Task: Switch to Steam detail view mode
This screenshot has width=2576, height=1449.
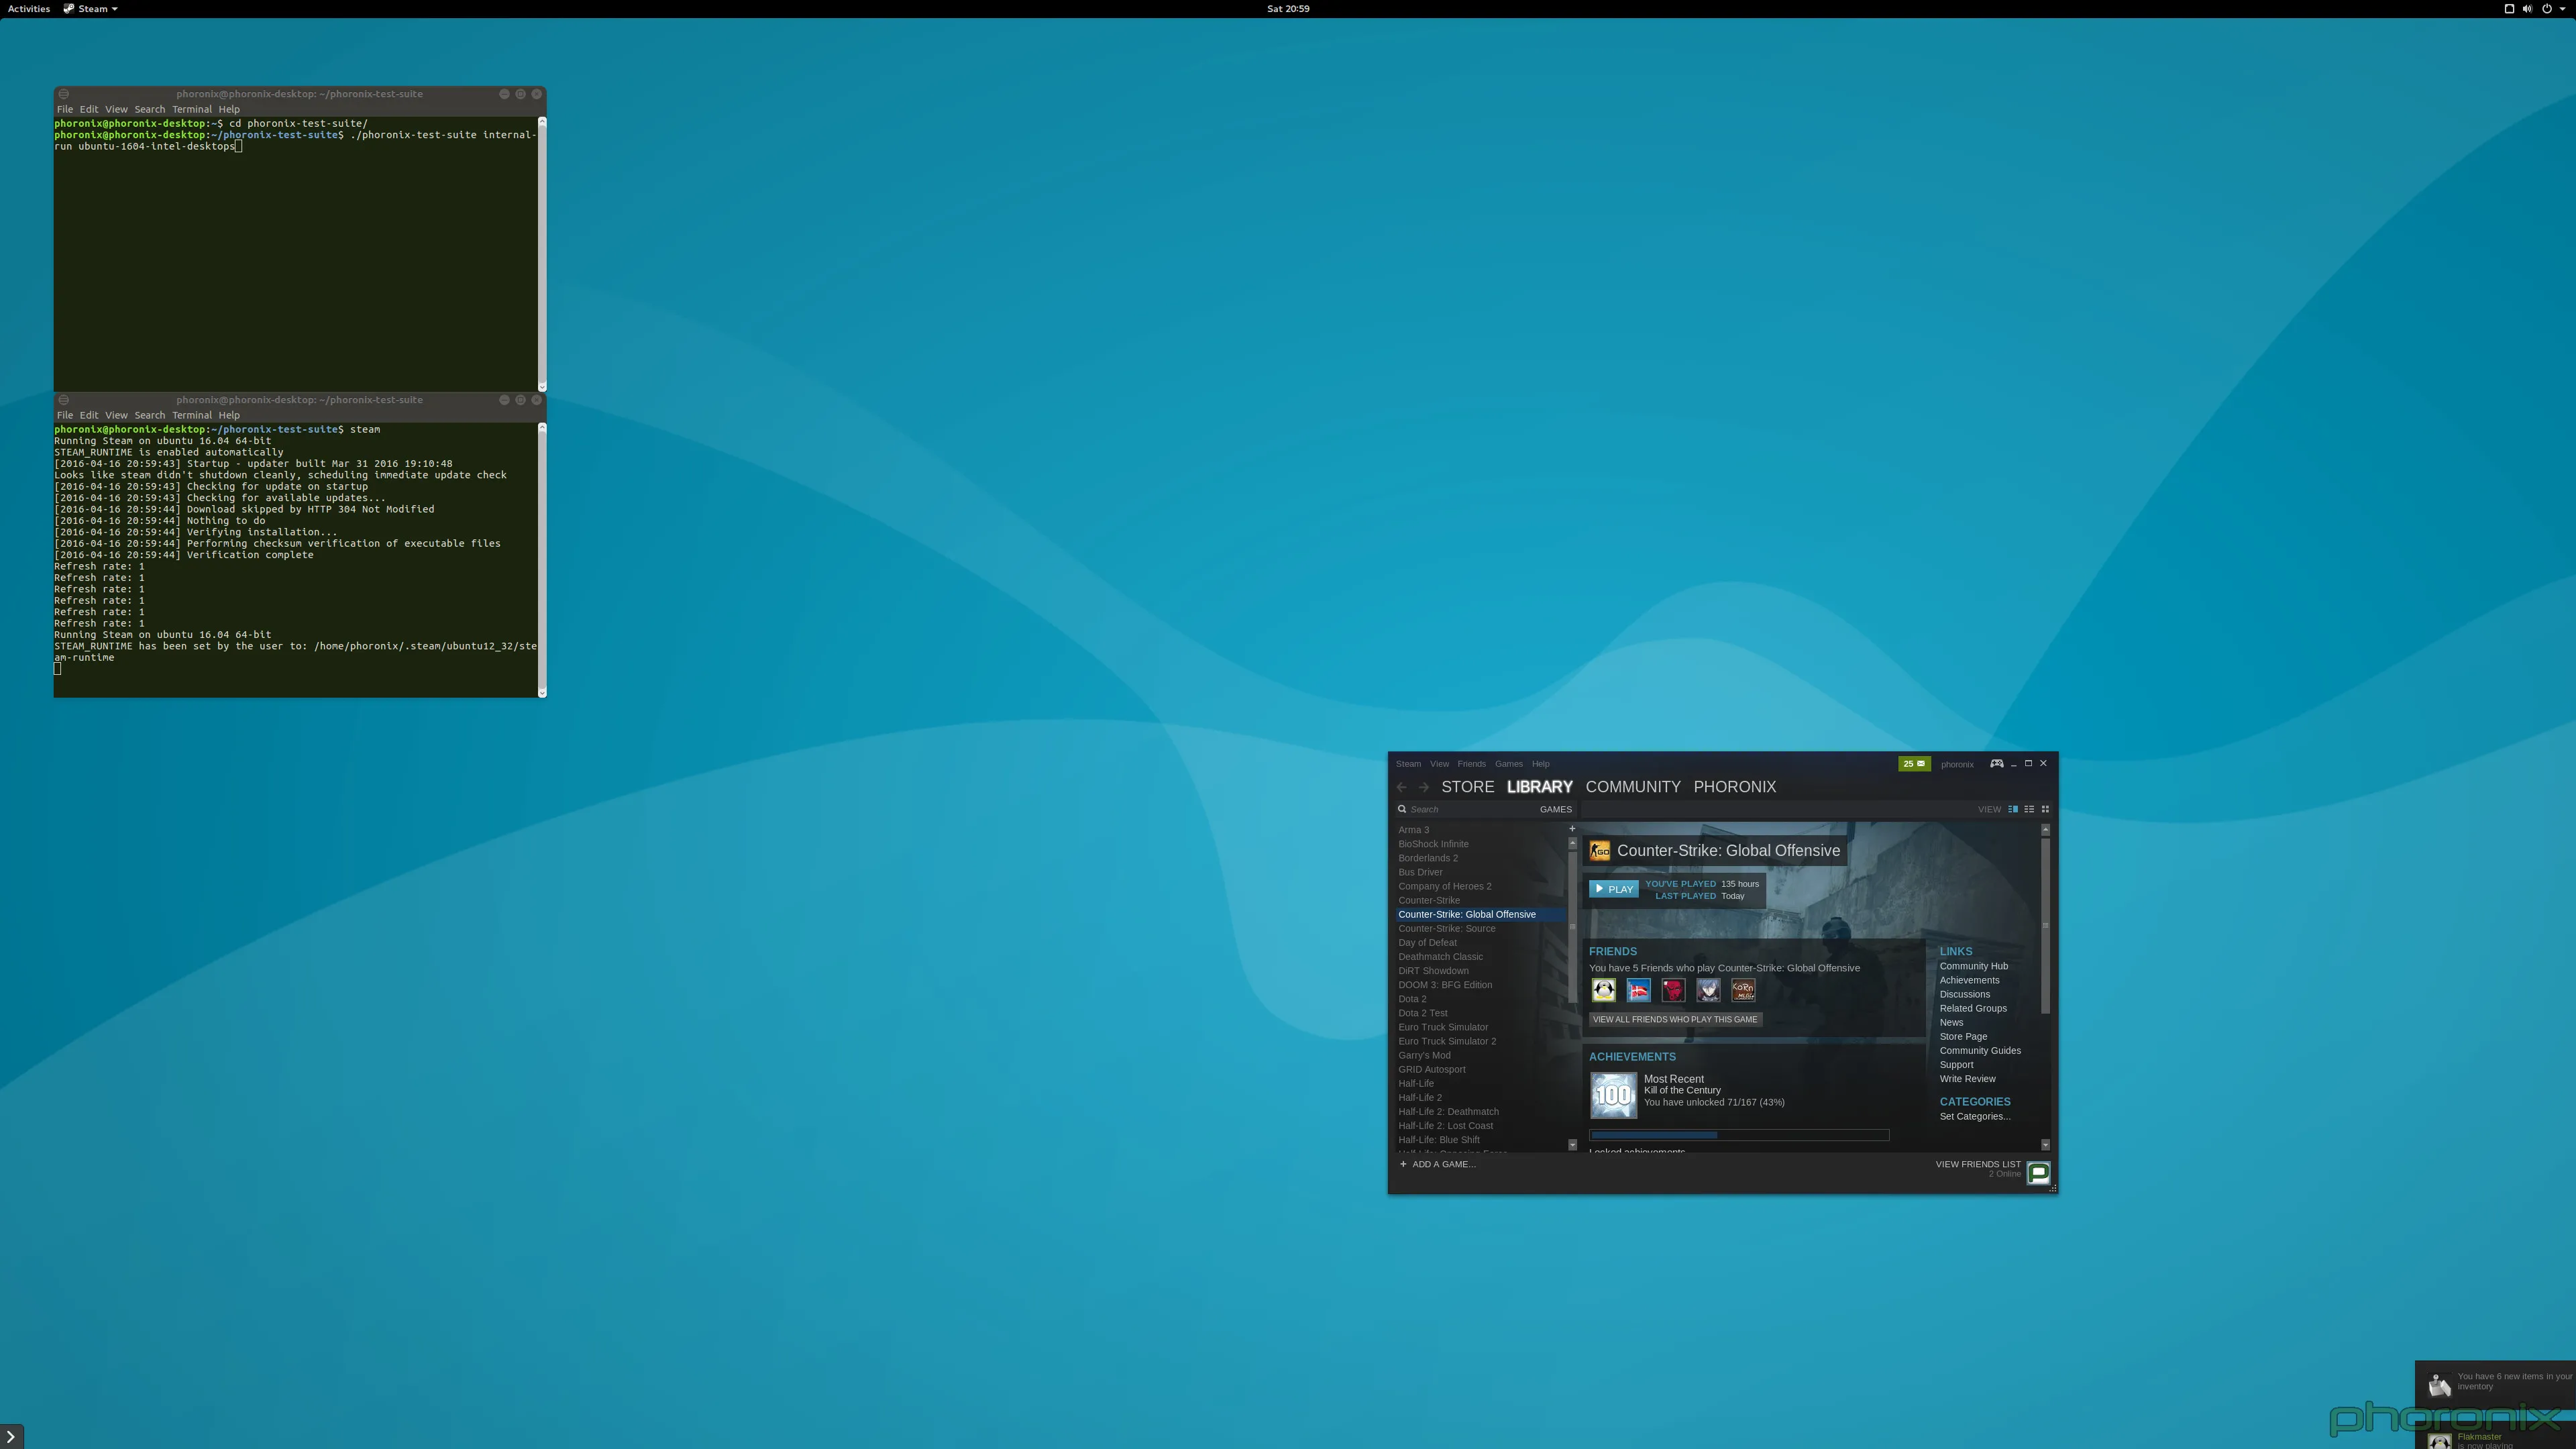Action: coord(2013,809)
